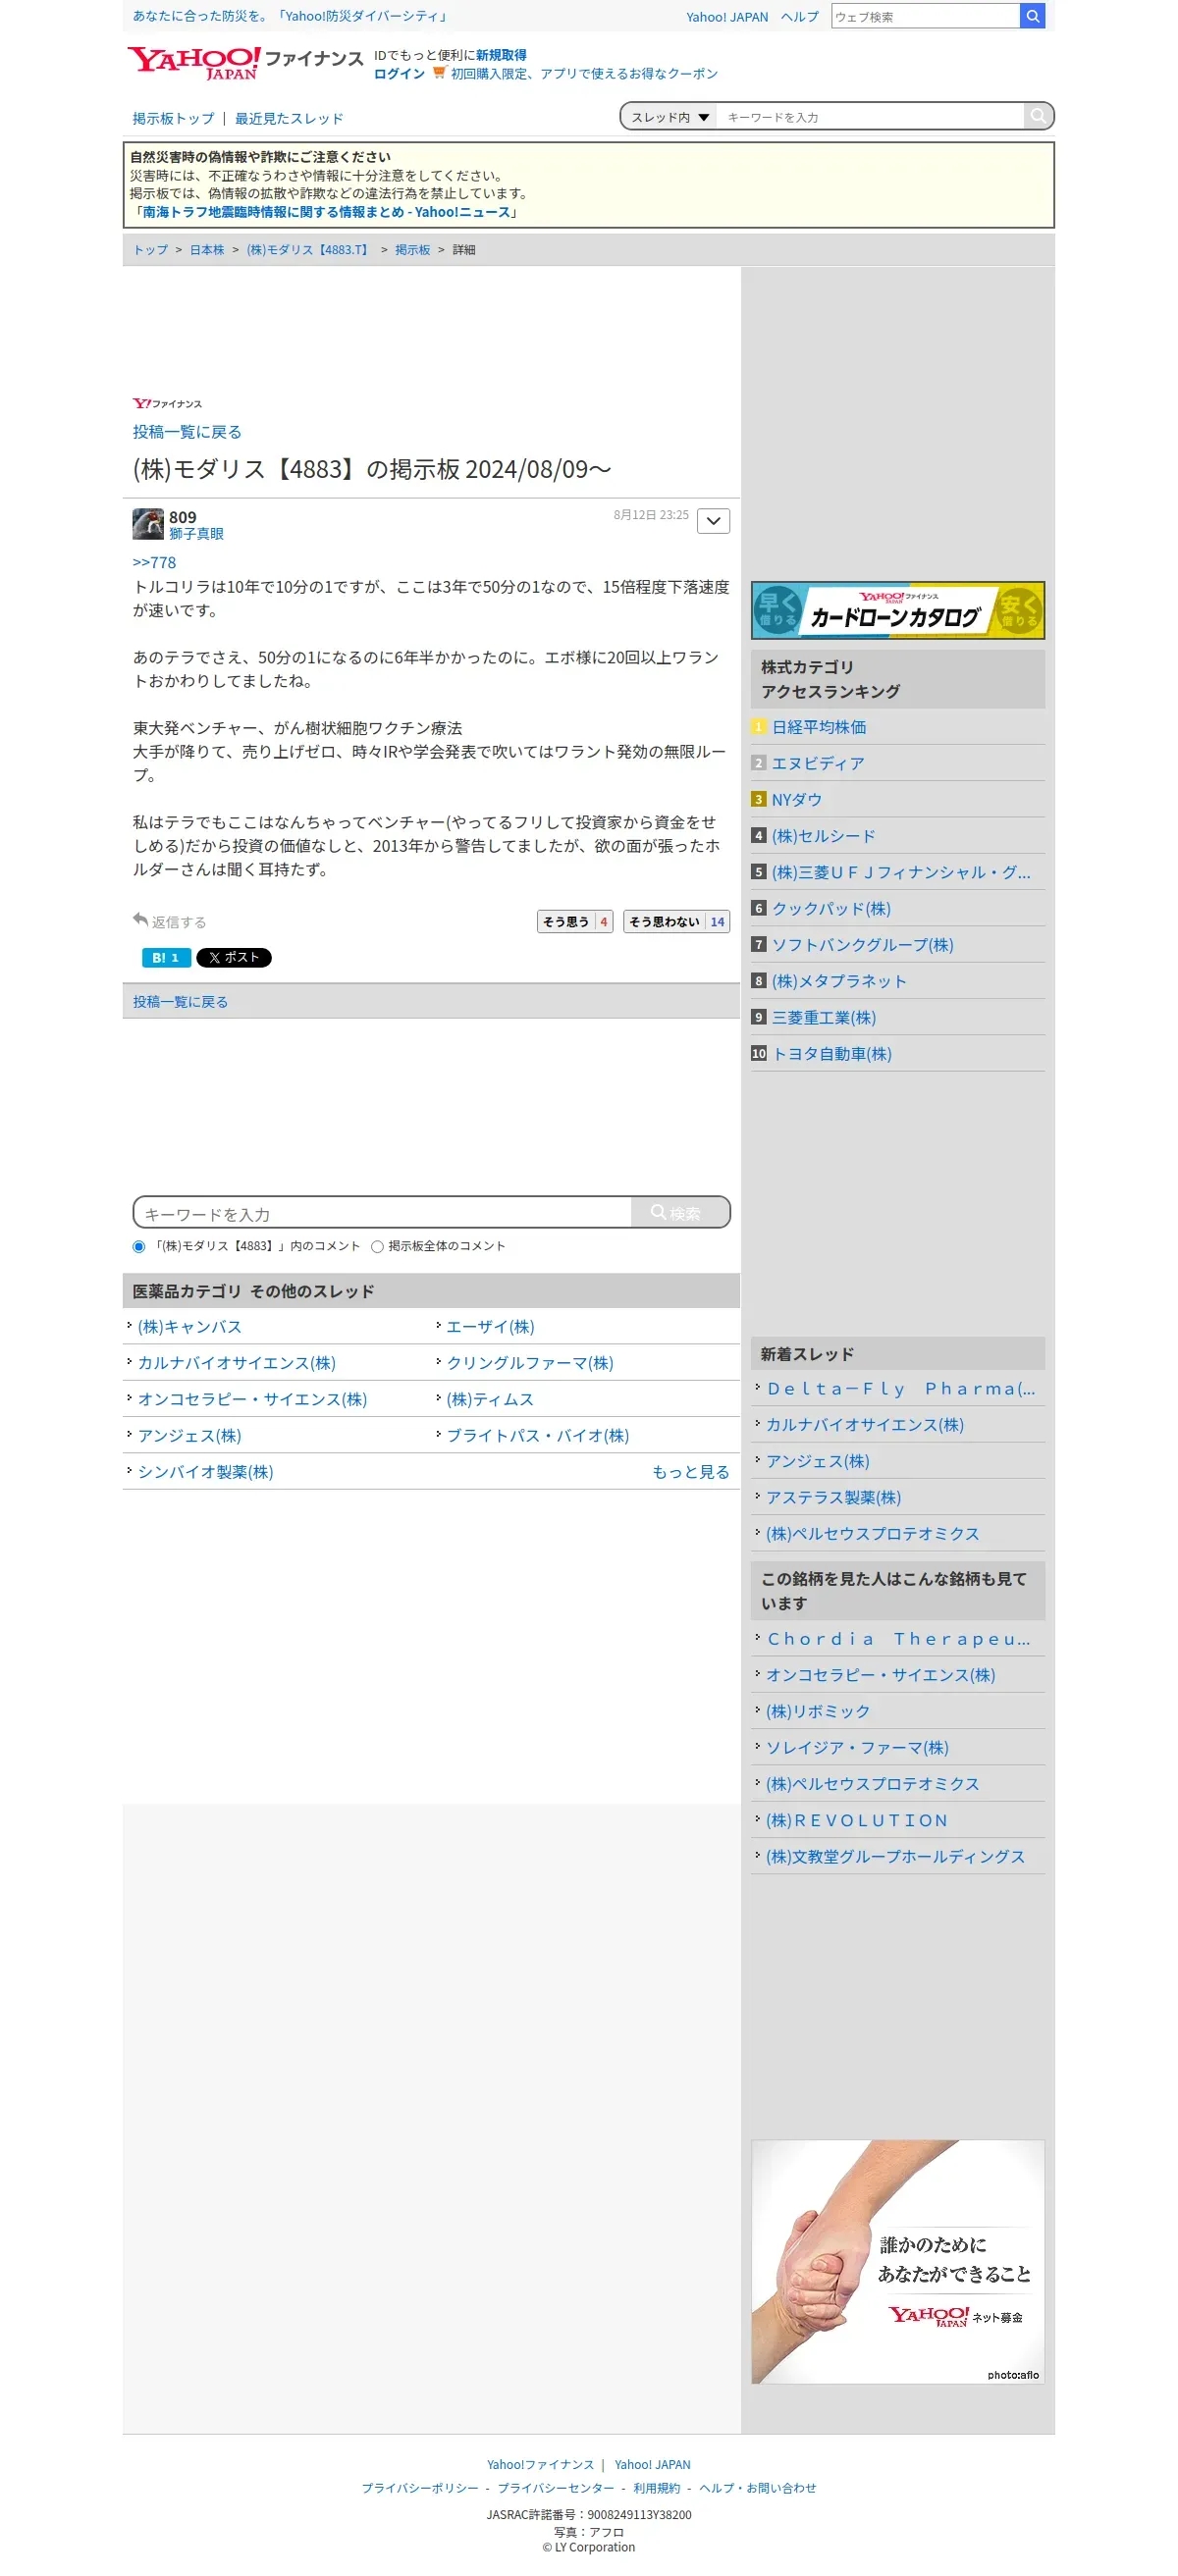This screenshot has height=2576, width=1178.
Task: Open user 獅子真眼 avatar image
Action: pos(148,524)
